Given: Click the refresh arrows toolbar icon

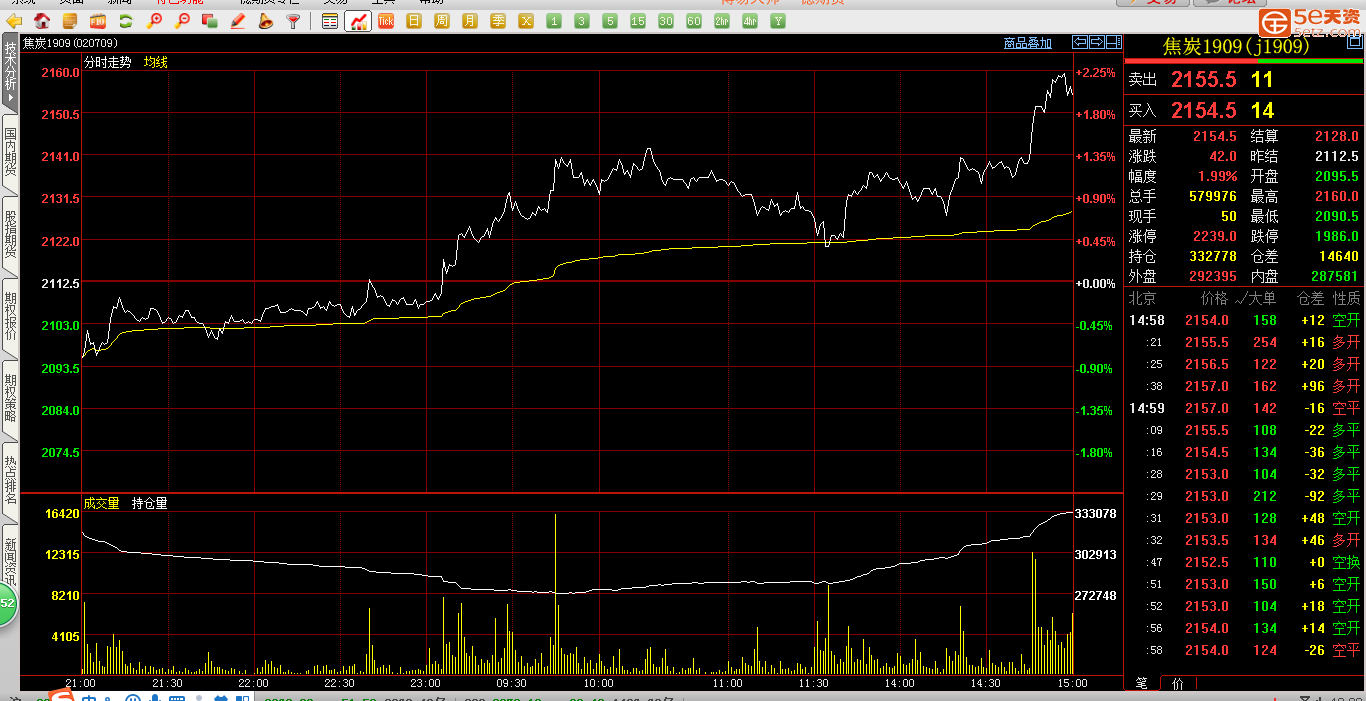Looking at the screenshot, I should click(126, 21).
